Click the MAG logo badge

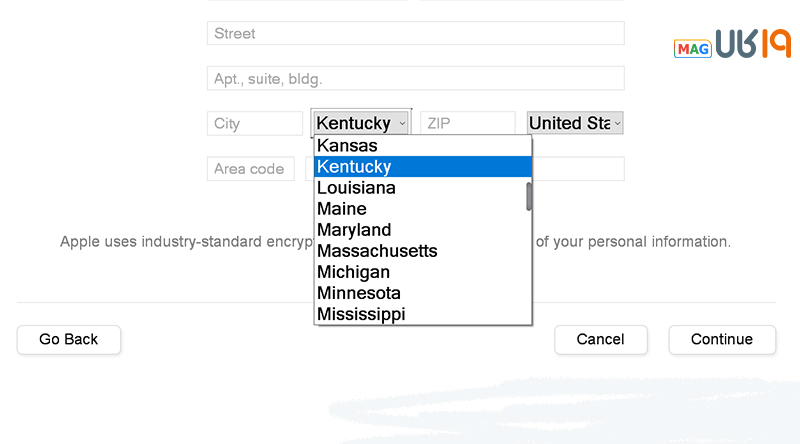(692, 48)
